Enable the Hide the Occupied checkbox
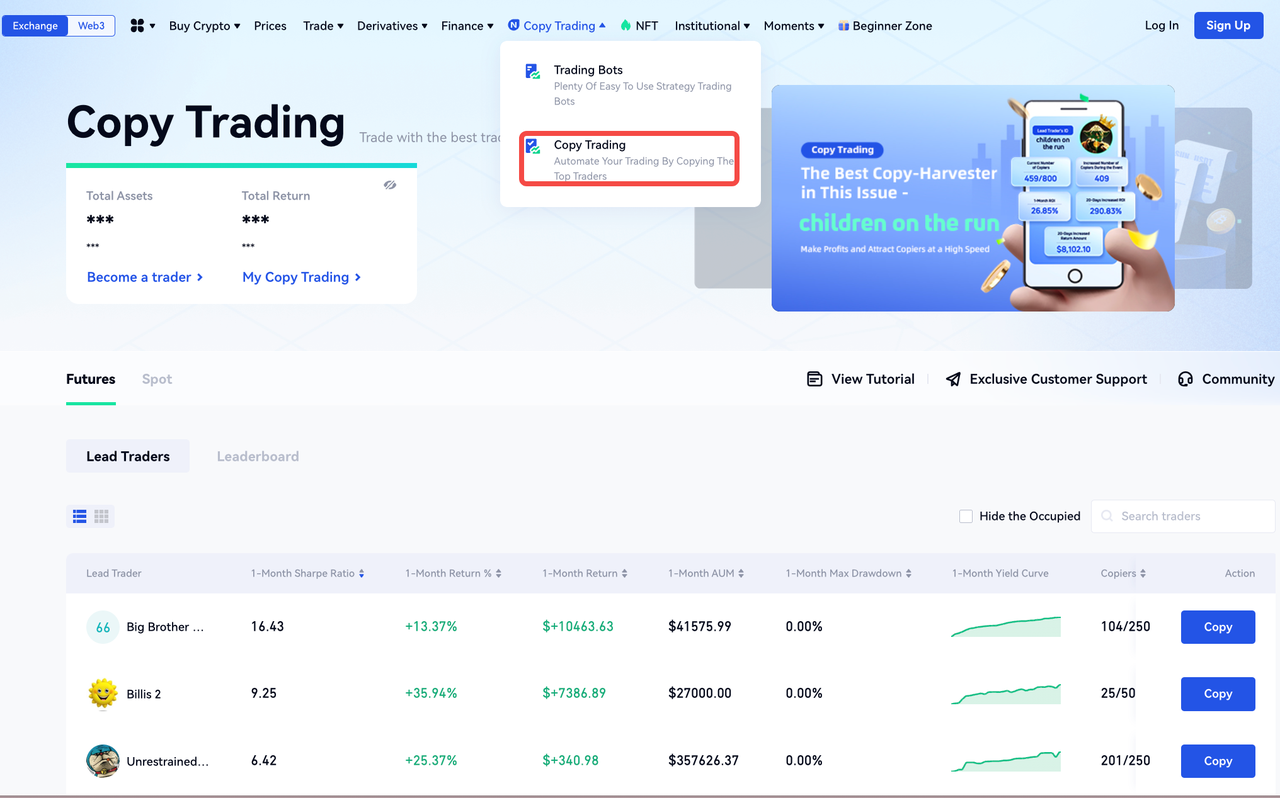 (966, 516)
